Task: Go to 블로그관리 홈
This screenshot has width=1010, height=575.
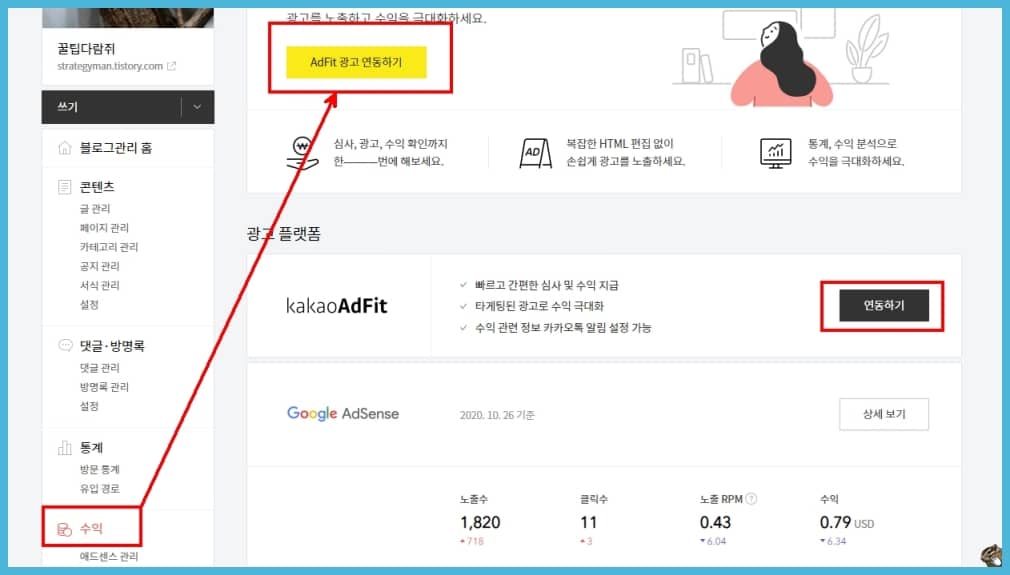Action: (116, 148)
